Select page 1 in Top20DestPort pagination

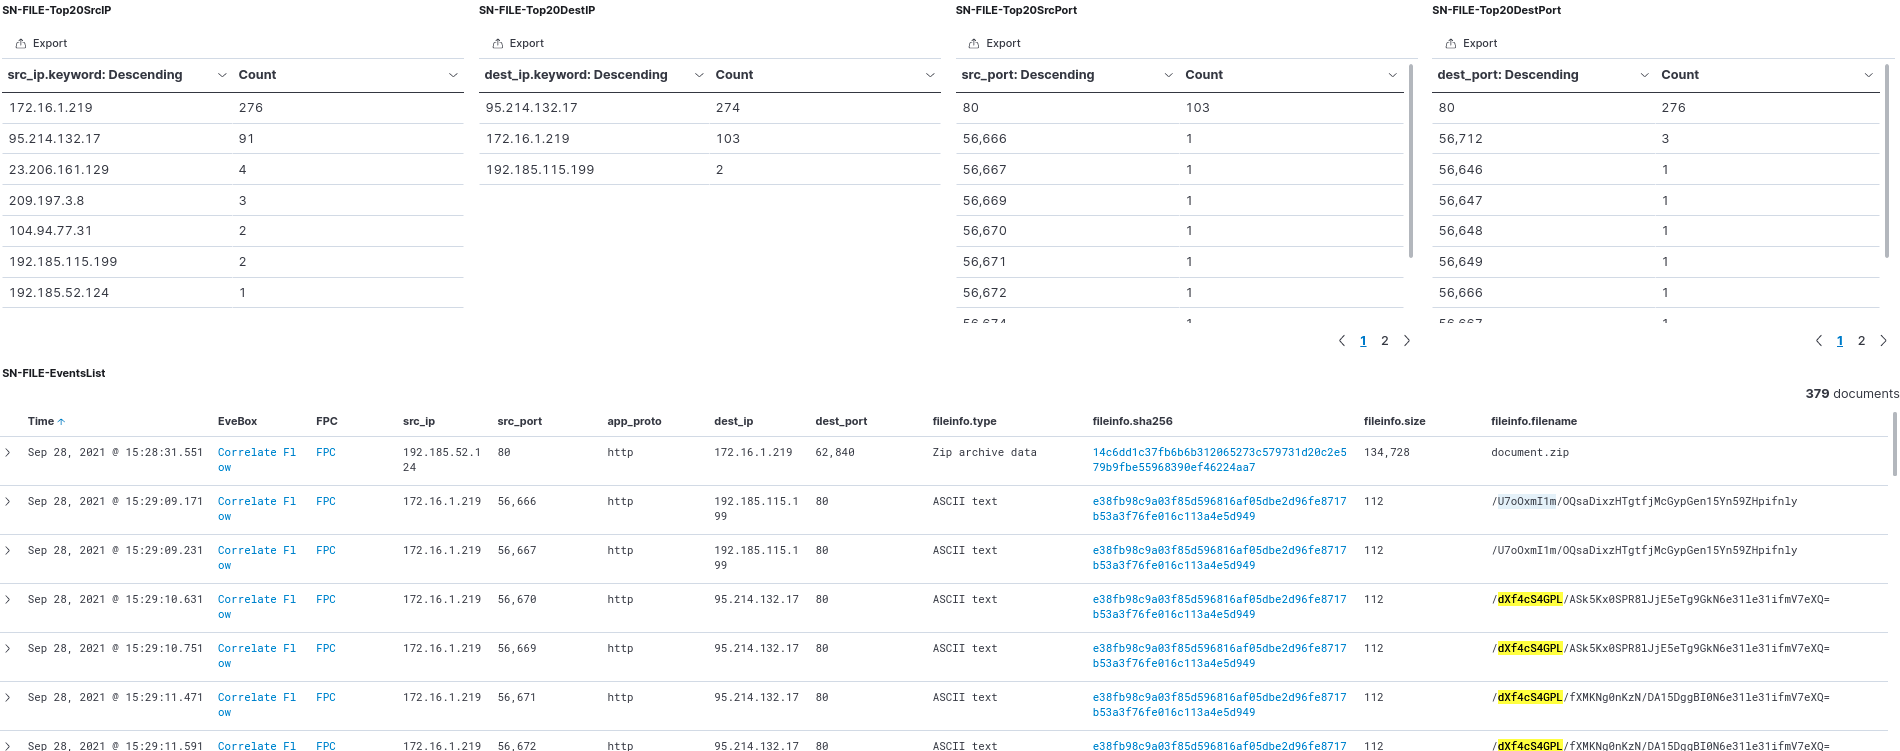point(1840,341)
